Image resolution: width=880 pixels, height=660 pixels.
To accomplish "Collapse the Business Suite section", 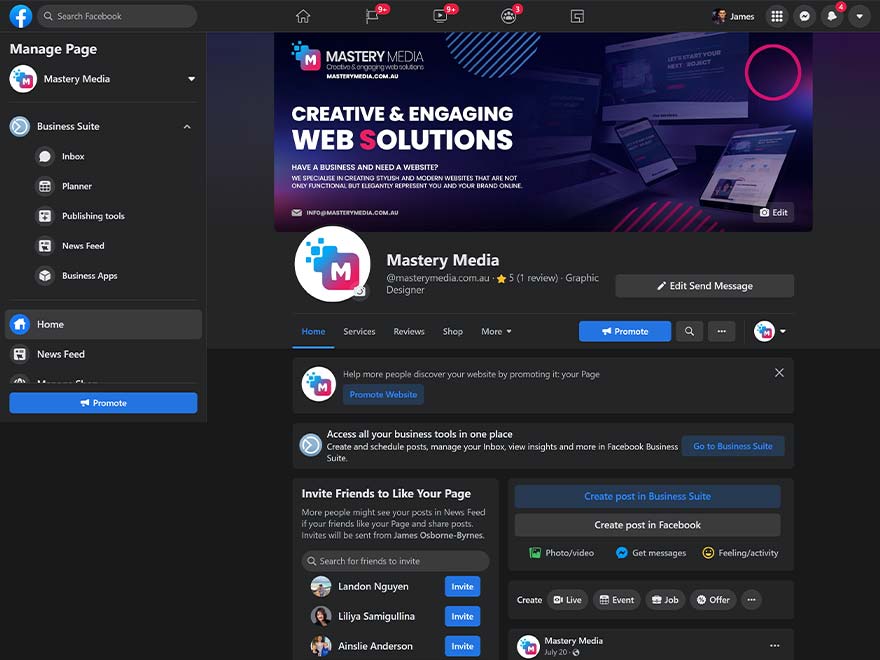I will (187, 127).
